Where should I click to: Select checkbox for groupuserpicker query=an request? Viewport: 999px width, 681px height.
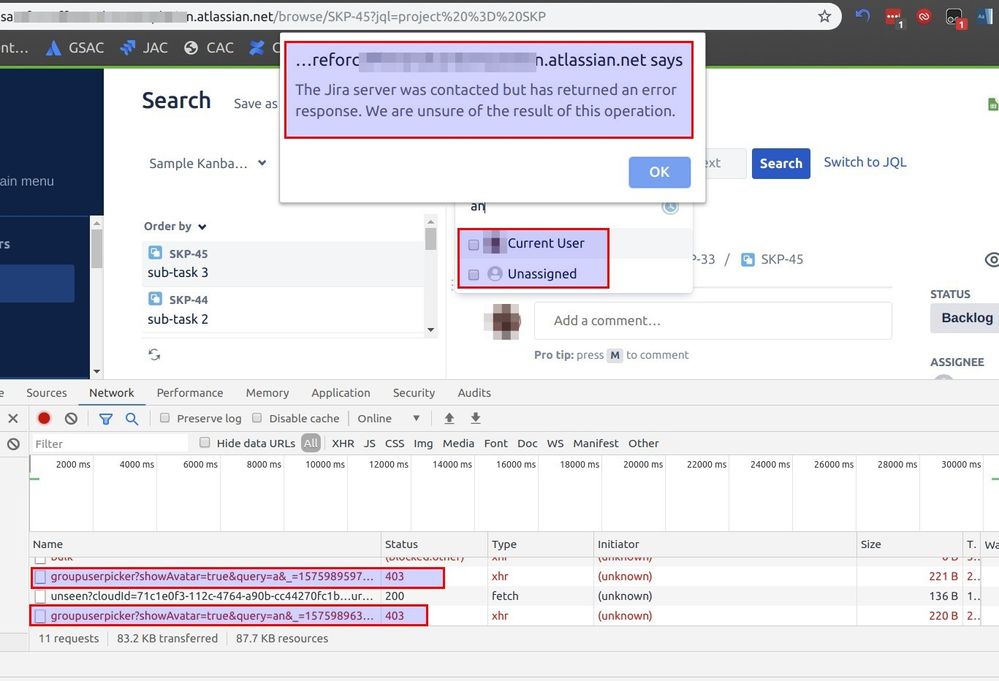40,616
